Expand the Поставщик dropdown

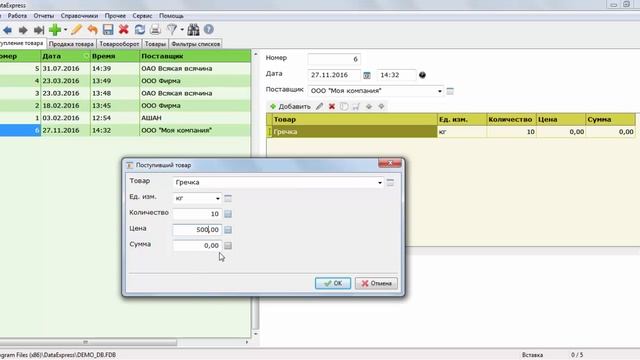pyautogui.click(x=440, y=91)
